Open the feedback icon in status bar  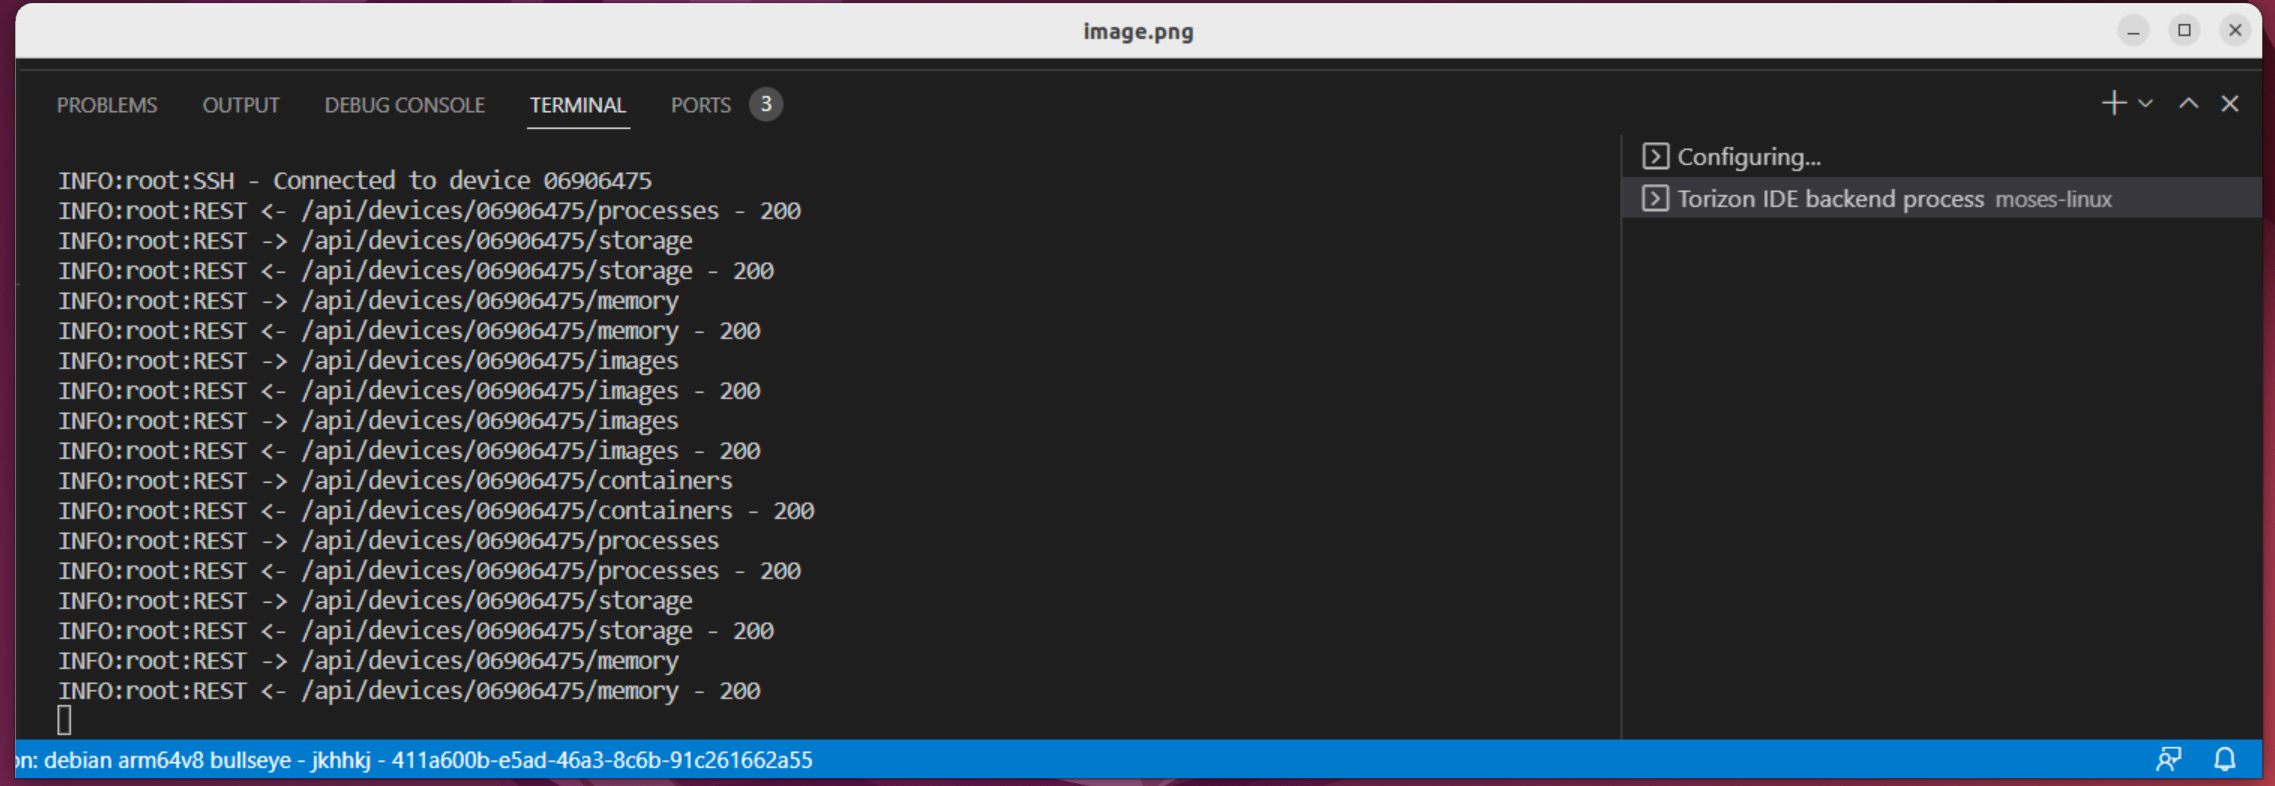pyautogui.click(x=2168, y=760)
